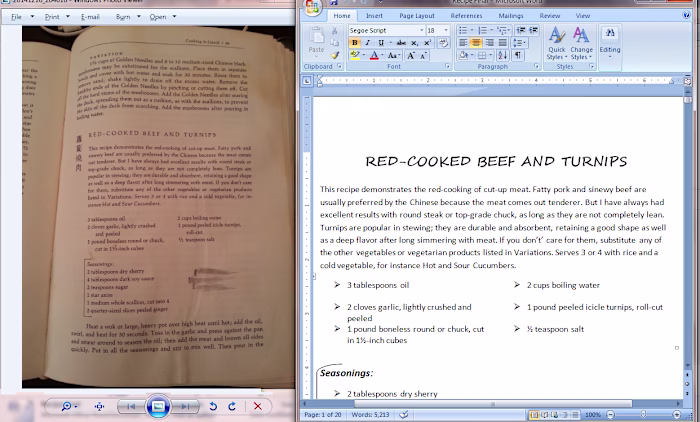Click the Change Styles button
Image resolution: width=700 pixels, height=422 pixels.
click(x=581, y=43)
